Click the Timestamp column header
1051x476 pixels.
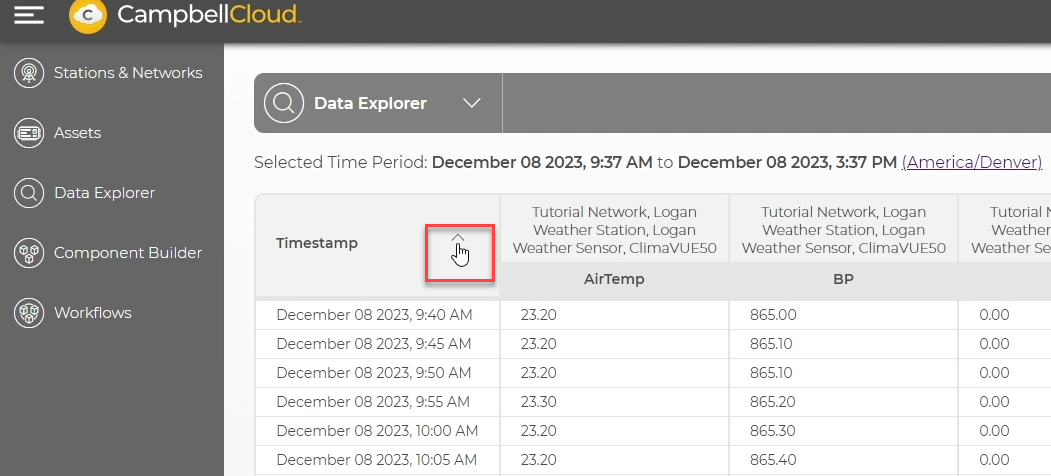click(317, 243)
